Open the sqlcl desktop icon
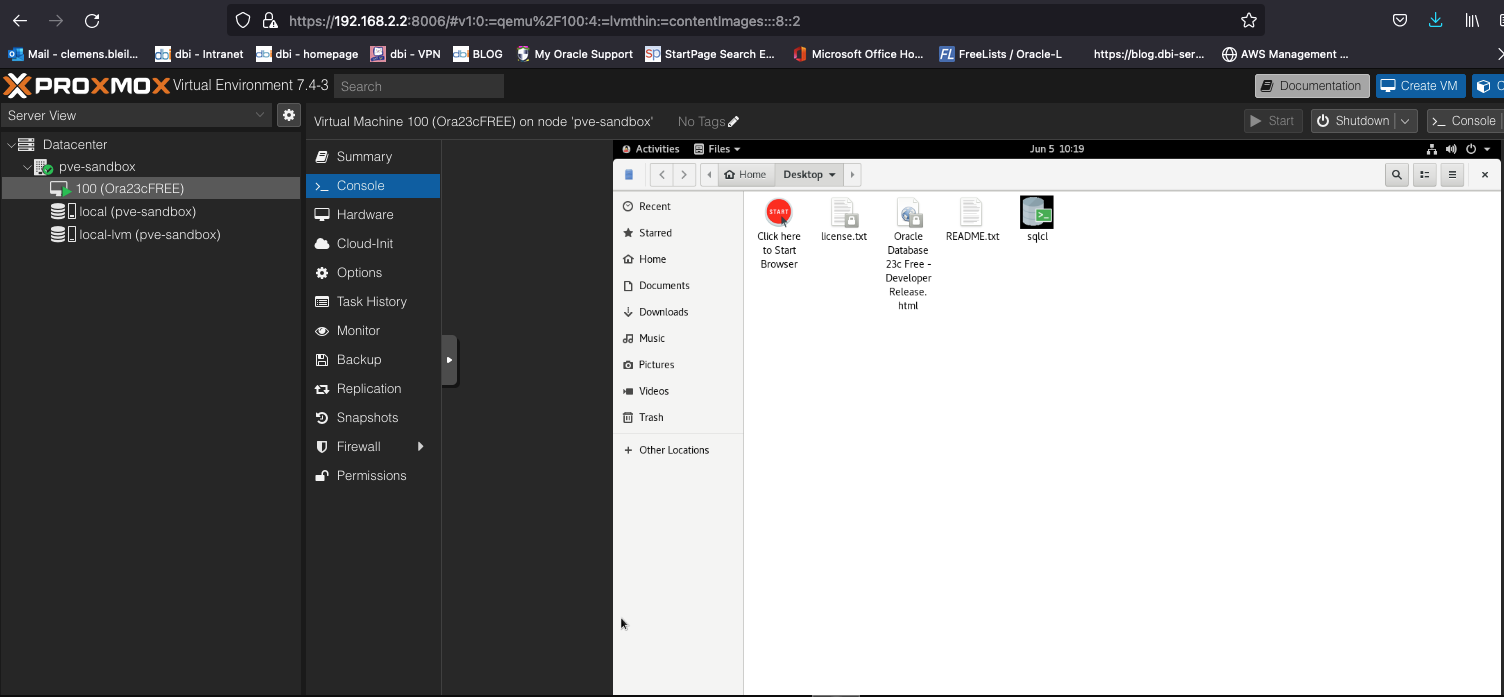Screen dimensions: 1504x697 1036,213
